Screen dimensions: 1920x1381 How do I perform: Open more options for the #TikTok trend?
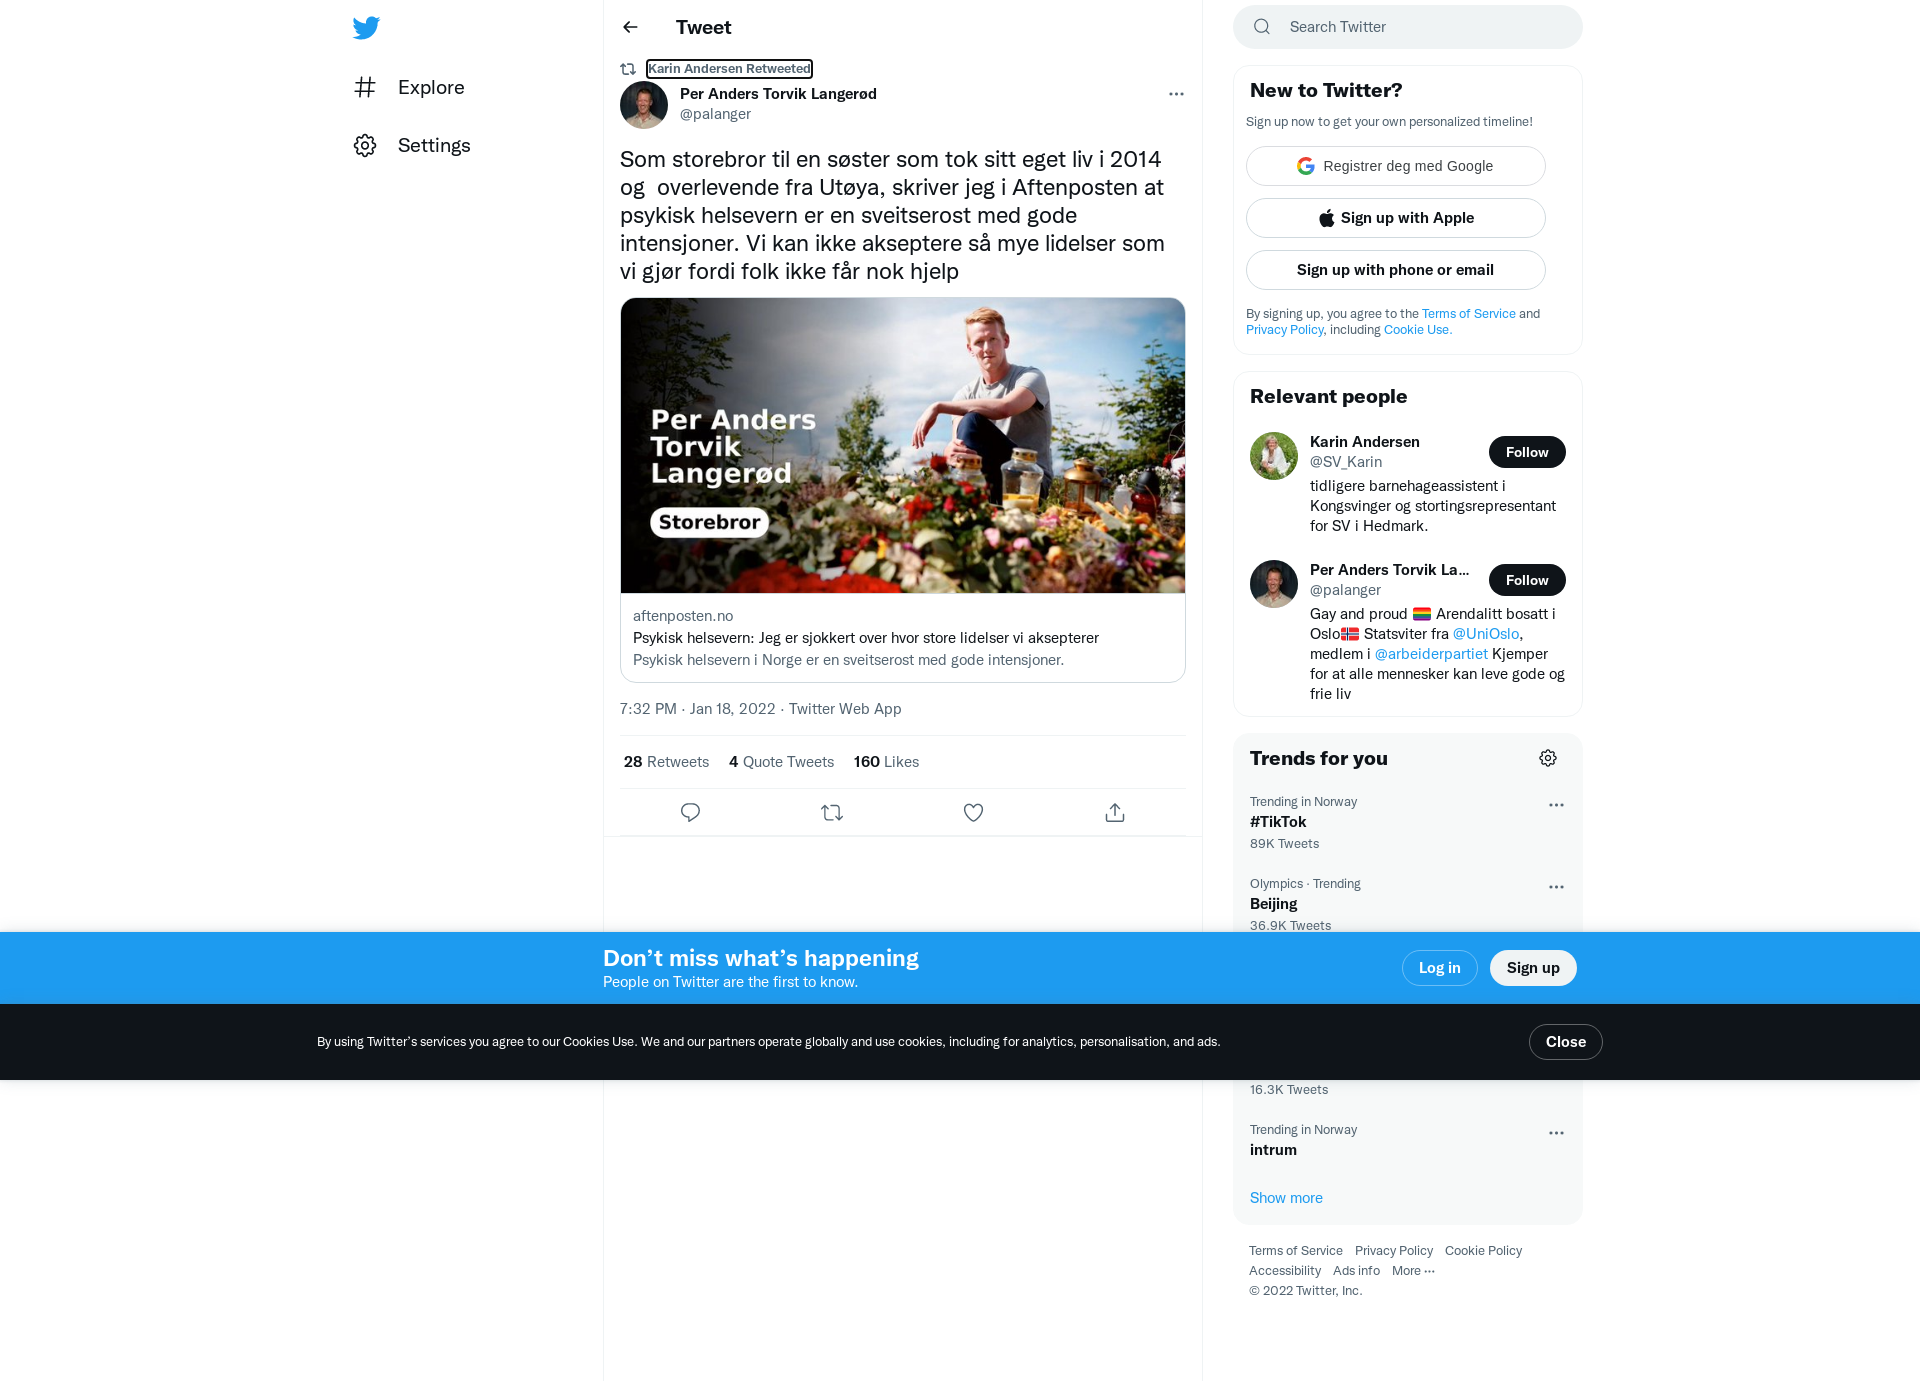(1556, 805)
